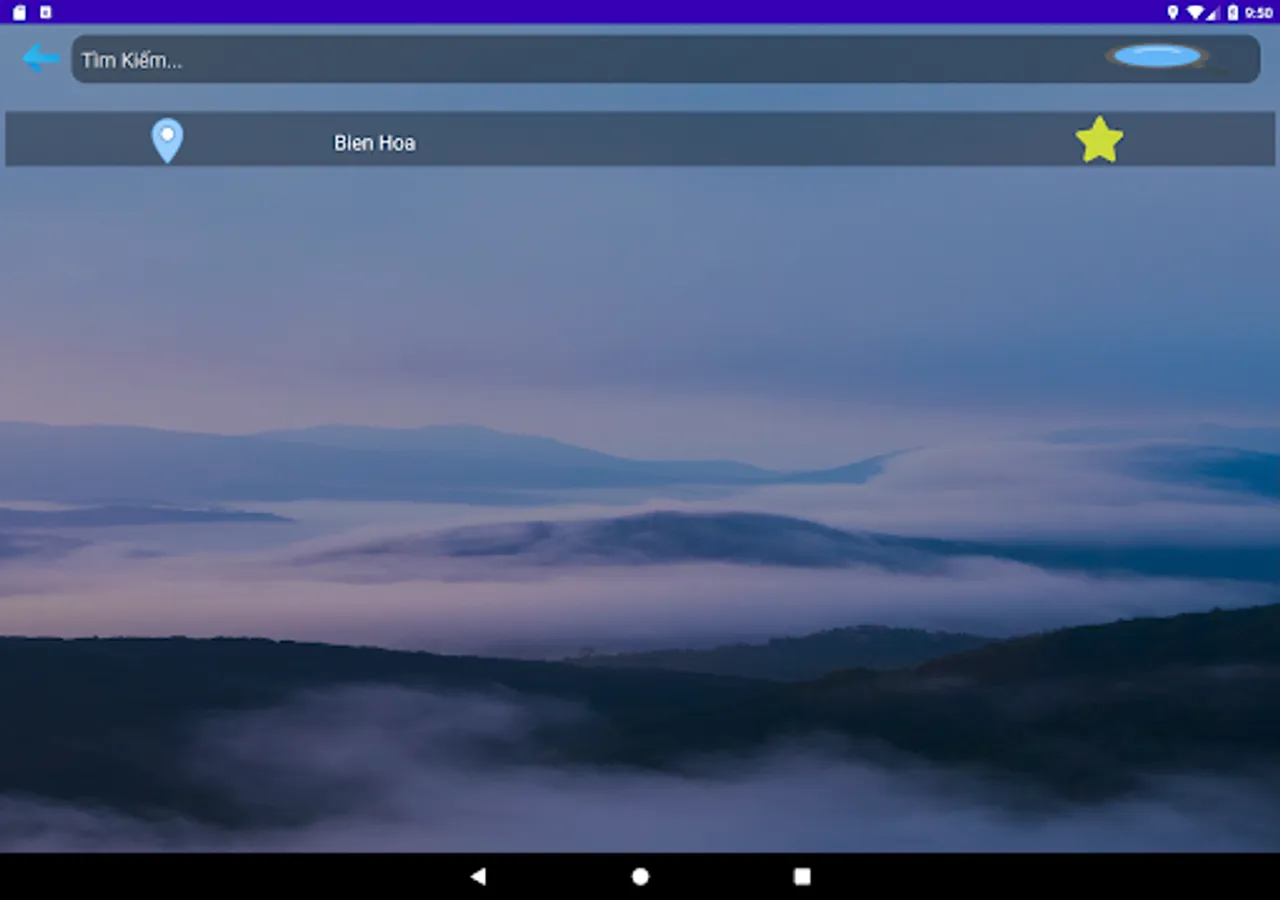Open recent apps with the square button

tap(802, 876)
